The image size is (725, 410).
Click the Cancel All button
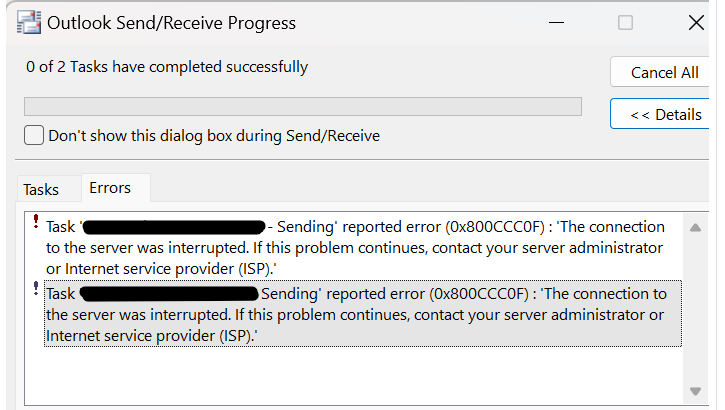[661, 72]
